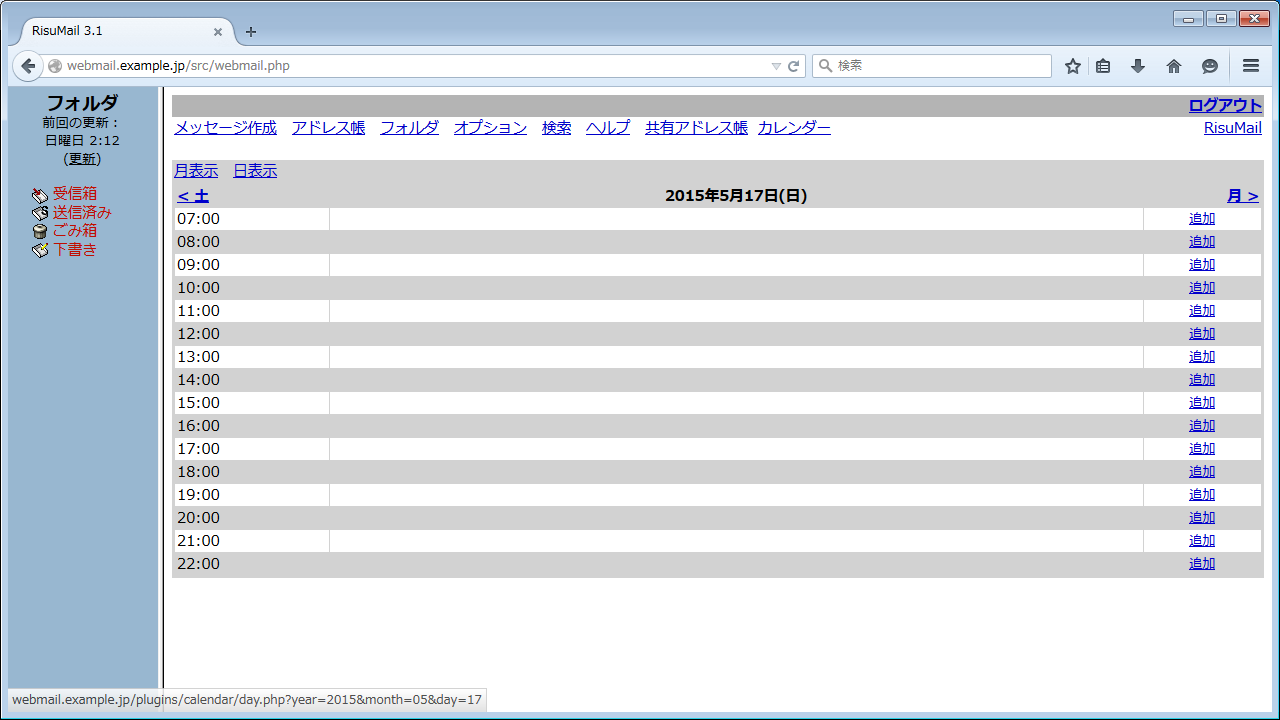Go to next day via 月 >
Image resolution: width=1280 pixels, height=720 pixels.
click(x=1243, y=196)
